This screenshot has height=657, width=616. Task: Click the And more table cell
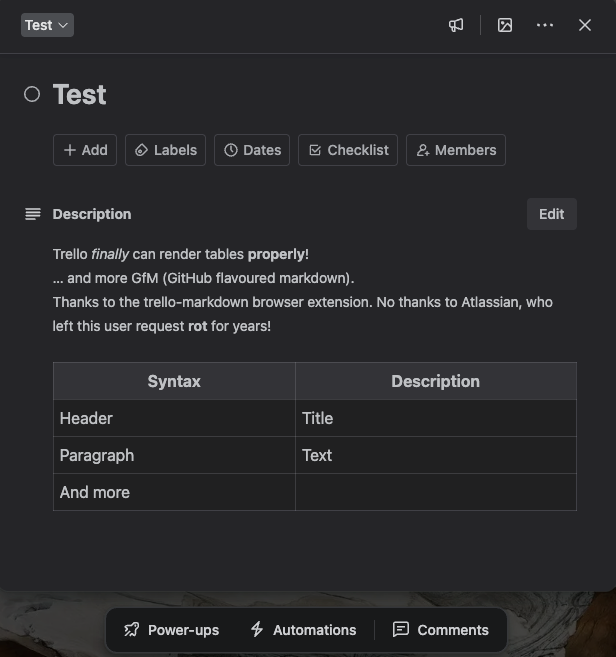pyautogui.click(x=174, y=492)
